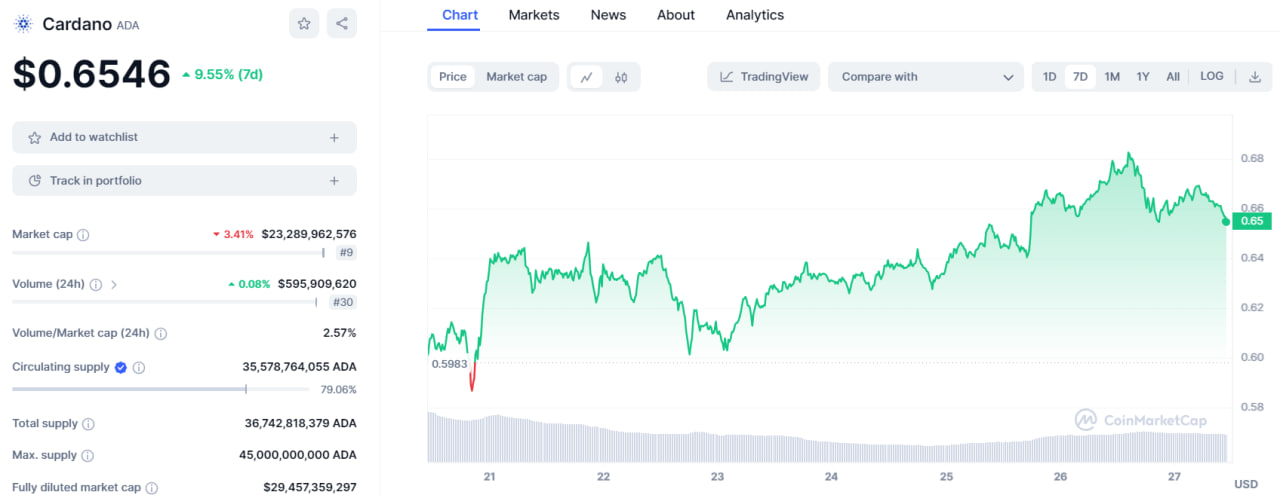The width and height of the screenshot is (1280, 495).
Task: Click Fully diluted market cap info icon
Action: pos(152,488)
